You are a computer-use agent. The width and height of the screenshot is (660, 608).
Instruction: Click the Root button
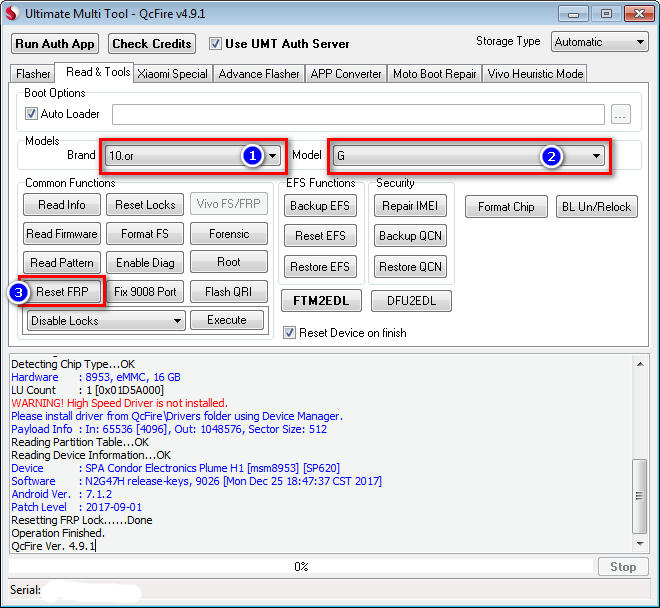pyautogui.click(x=229, y=262)
